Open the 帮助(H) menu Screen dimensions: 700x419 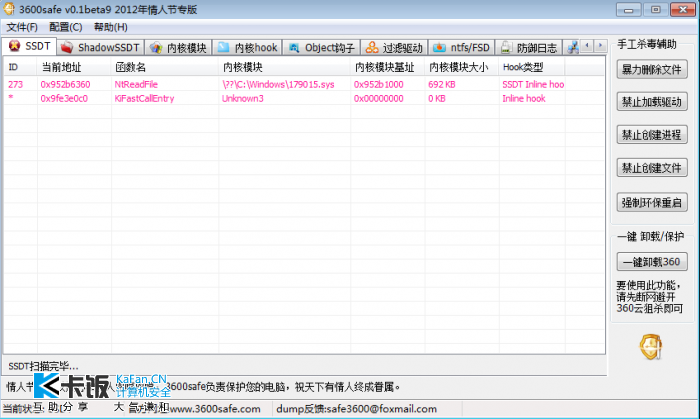coord(111,27)
